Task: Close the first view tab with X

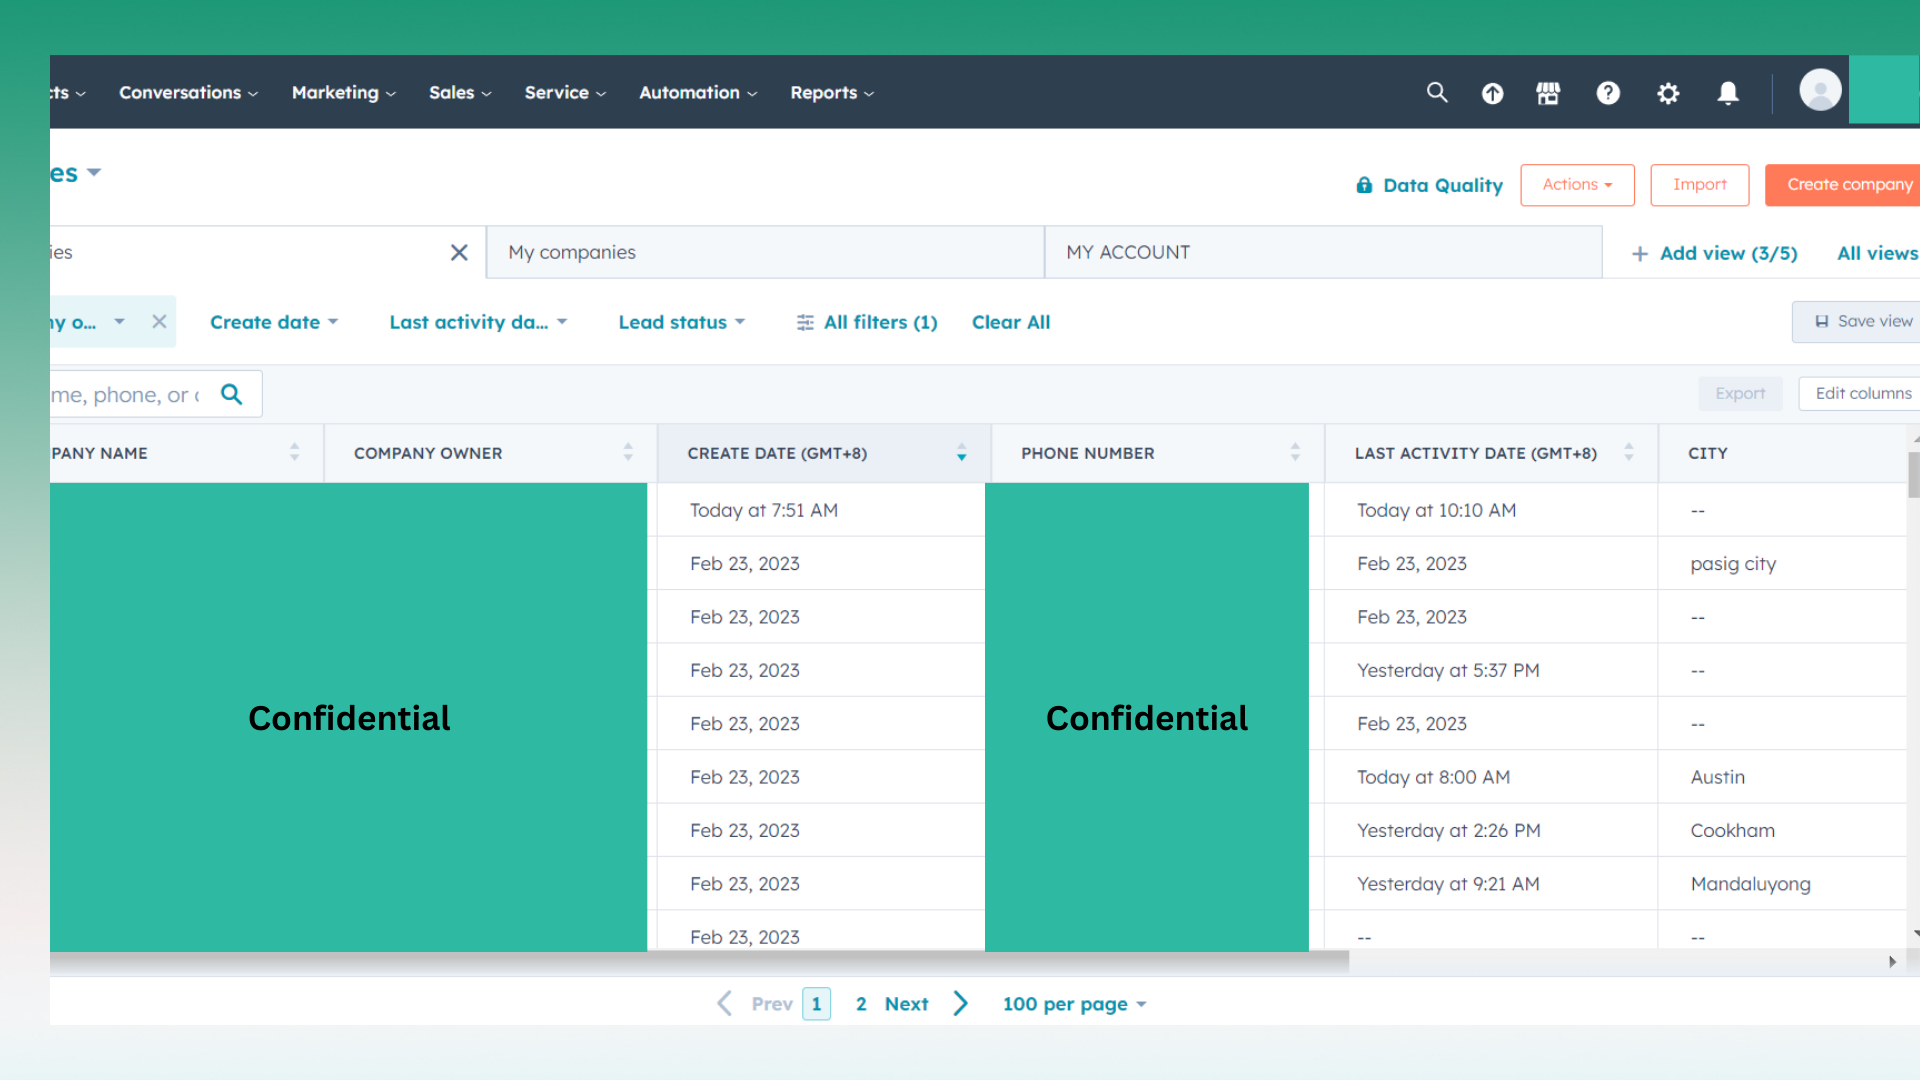Action: click(x=459, y=252)
